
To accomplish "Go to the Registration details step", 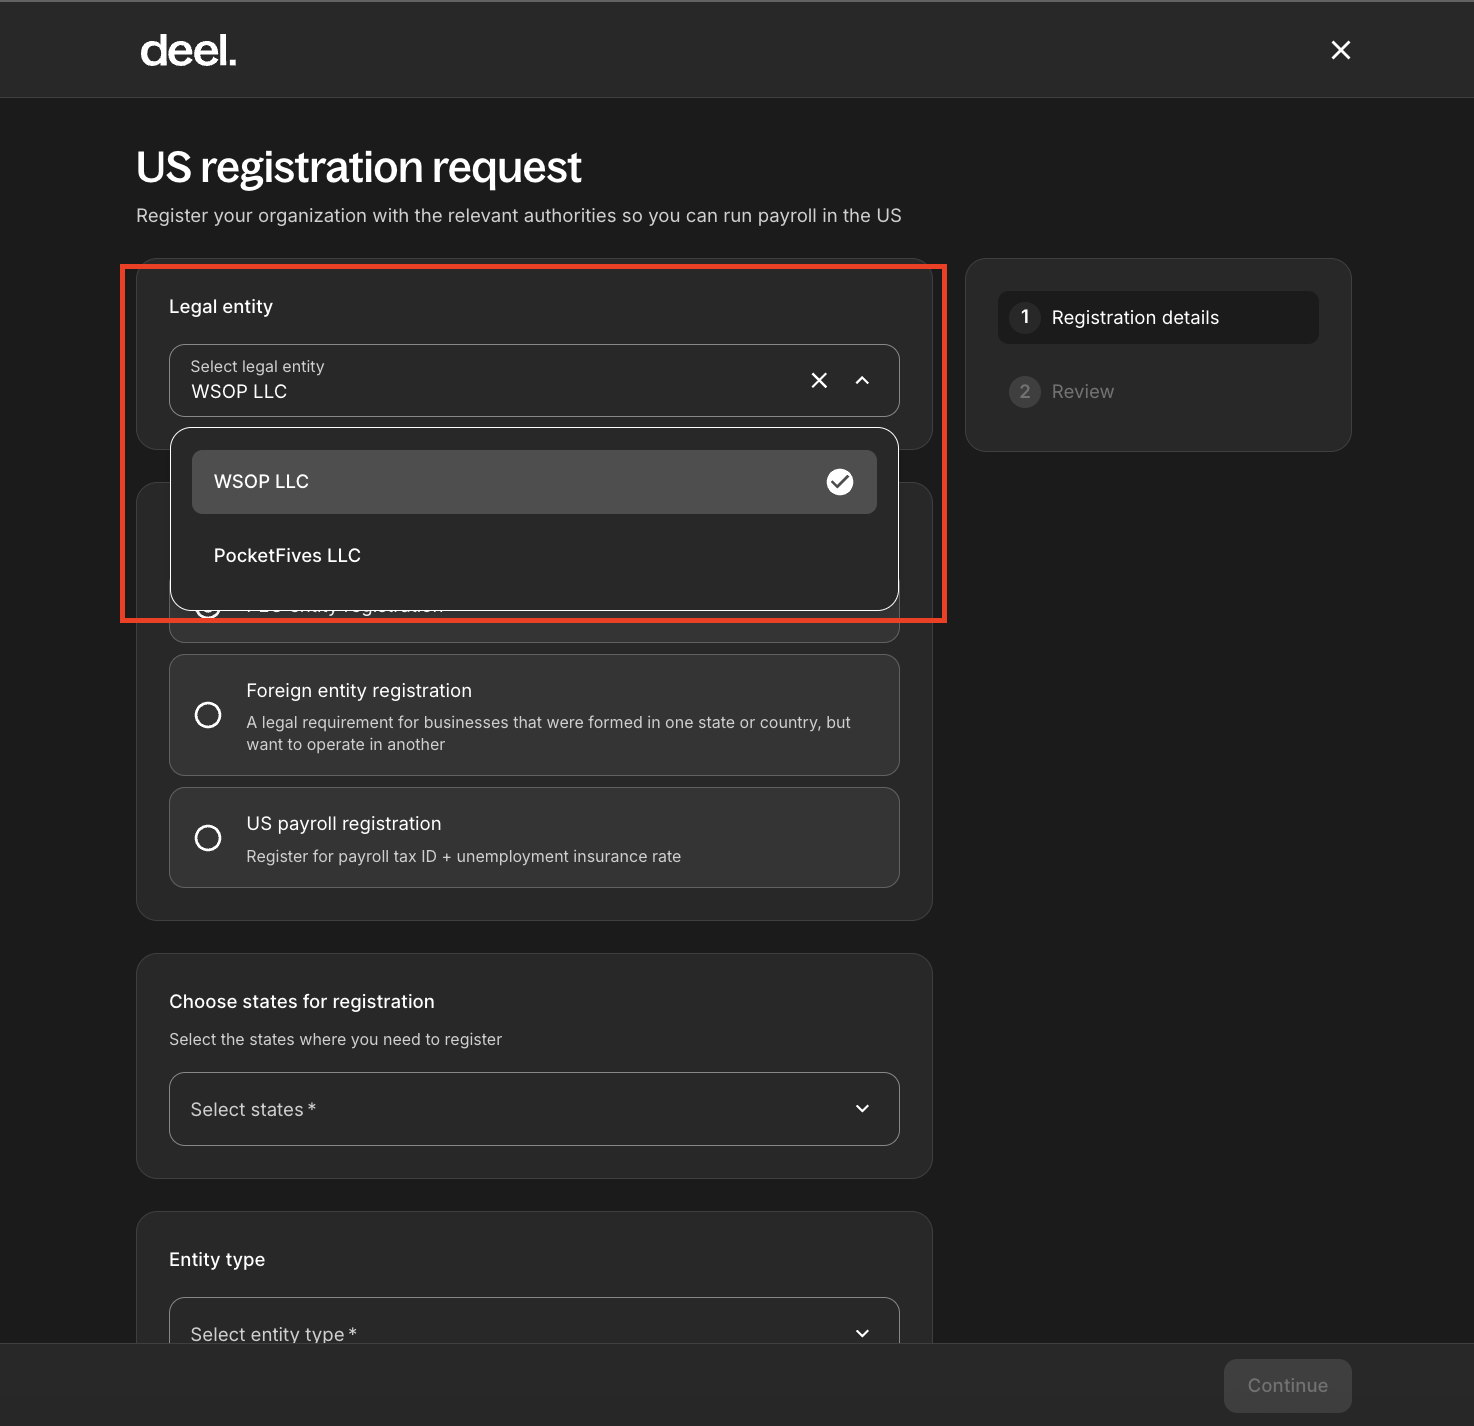I will coord(1135,318).
